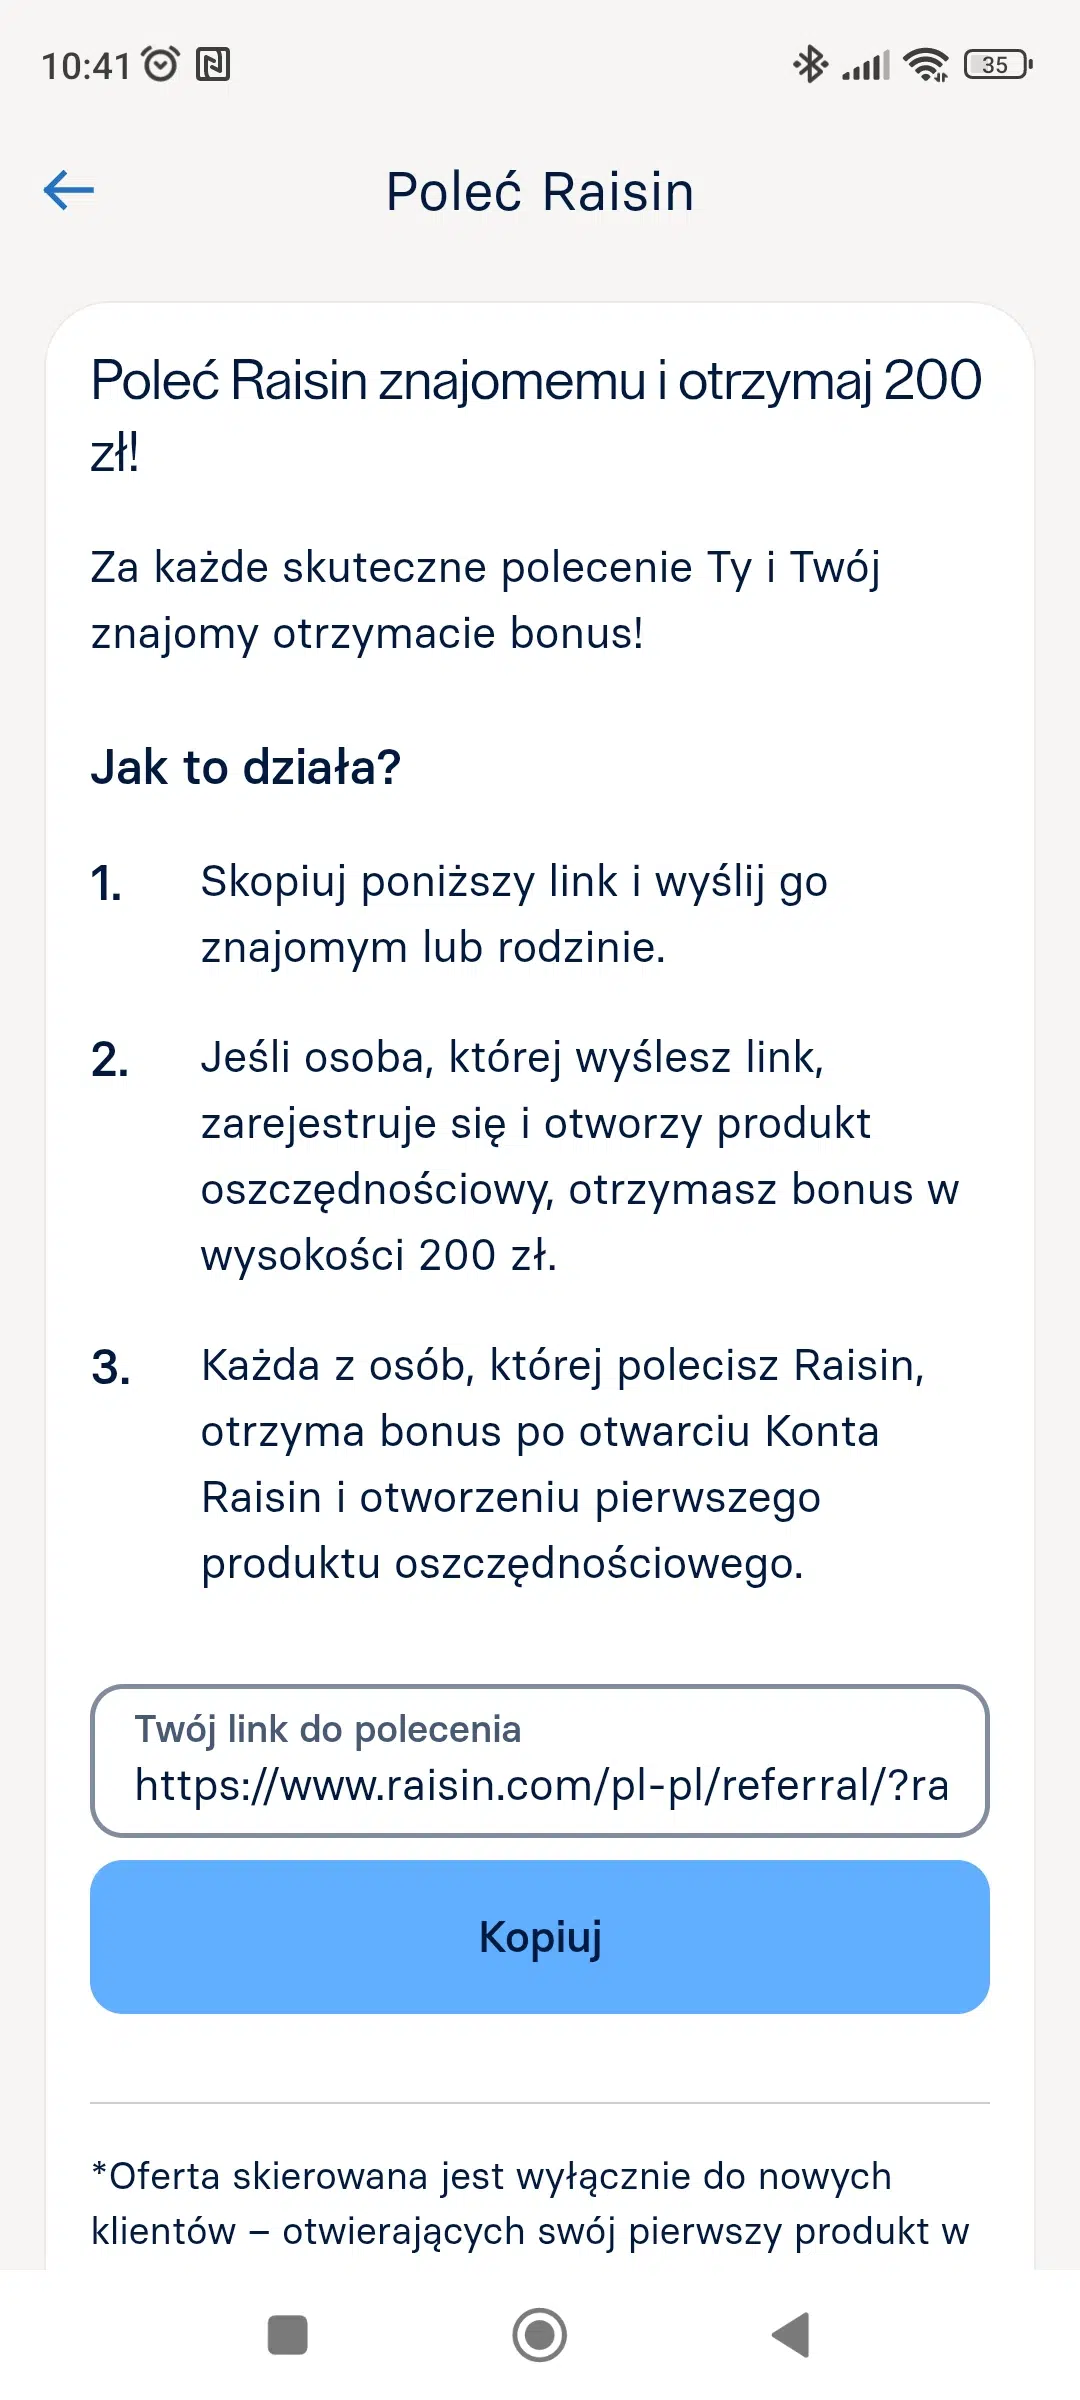This screenshot has height=2400, width=1080.
Task: Tap step 2 about the 200 zł bonus
Action: 579,1156
